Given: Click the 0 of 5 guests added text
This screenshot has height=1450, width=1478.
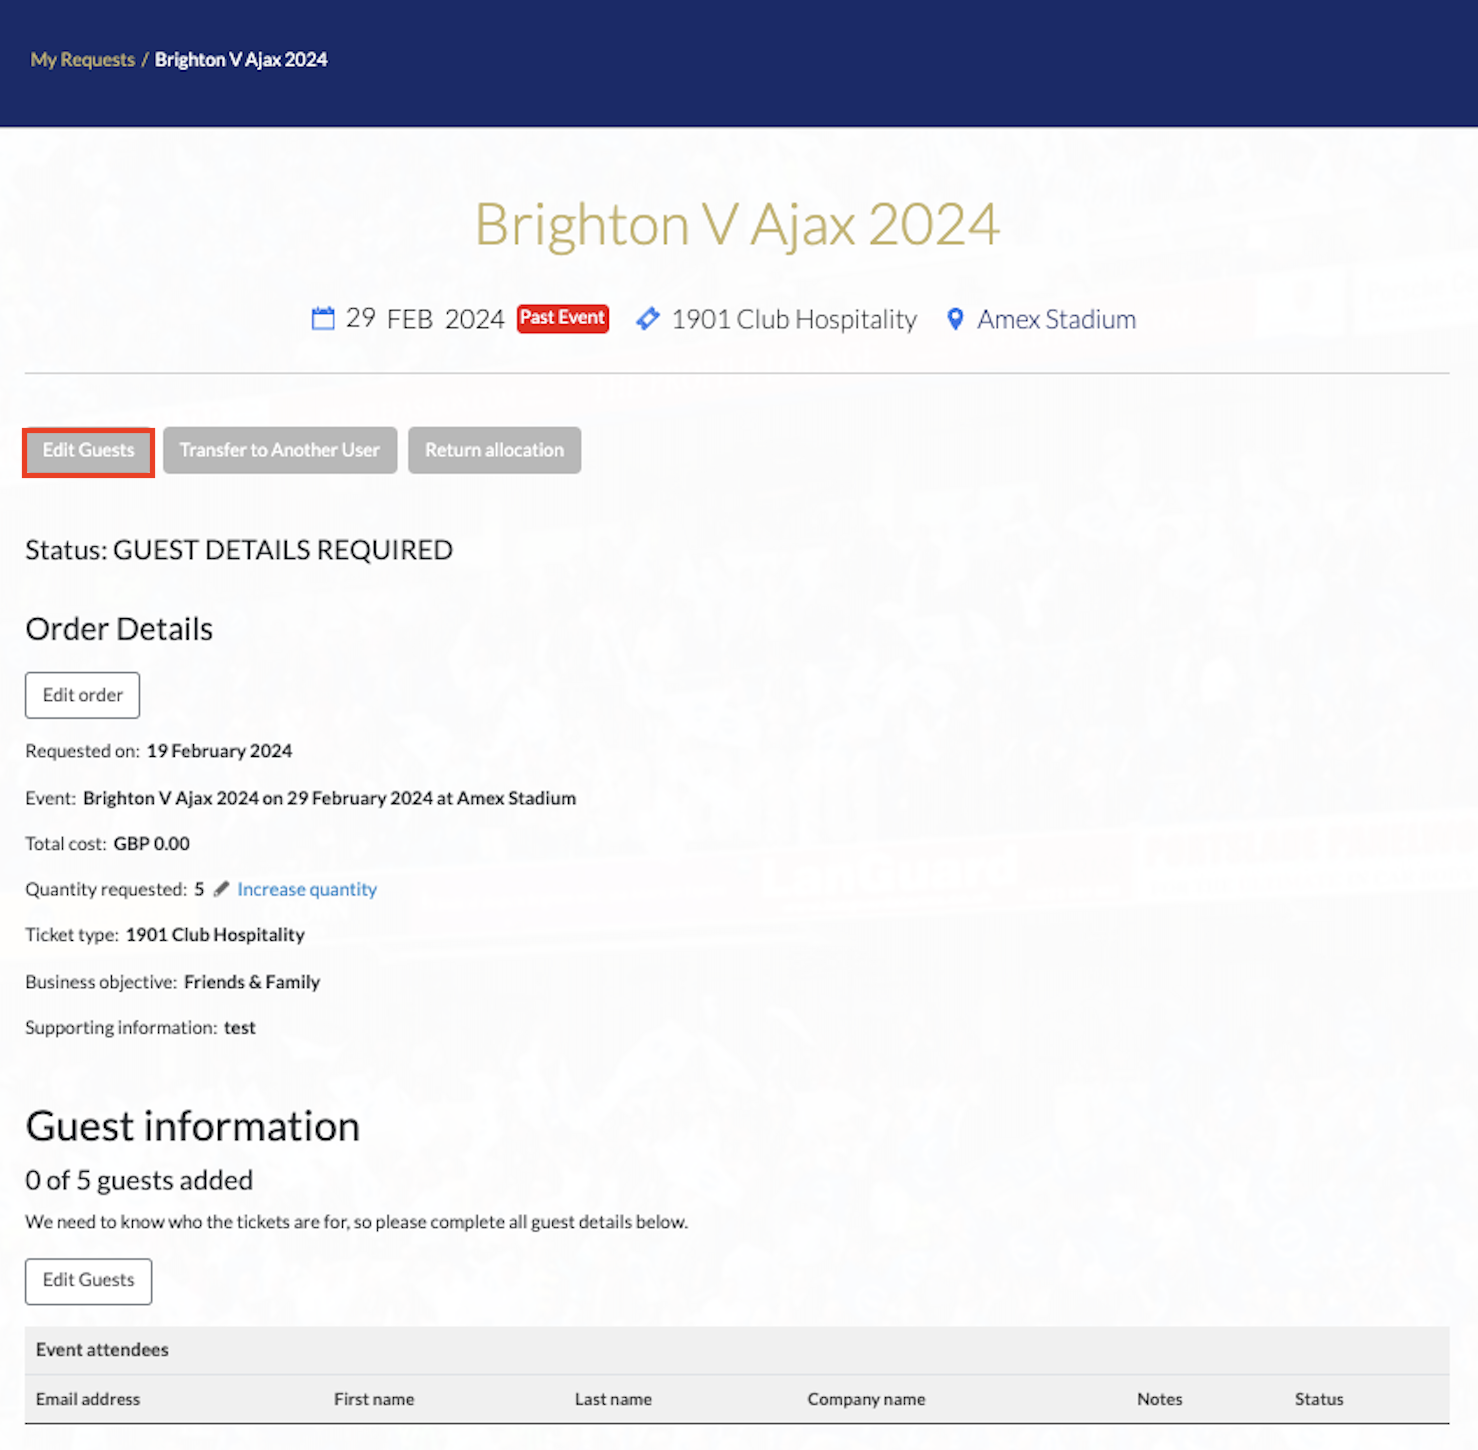Looking at the screenshot, I should 139,1181.
